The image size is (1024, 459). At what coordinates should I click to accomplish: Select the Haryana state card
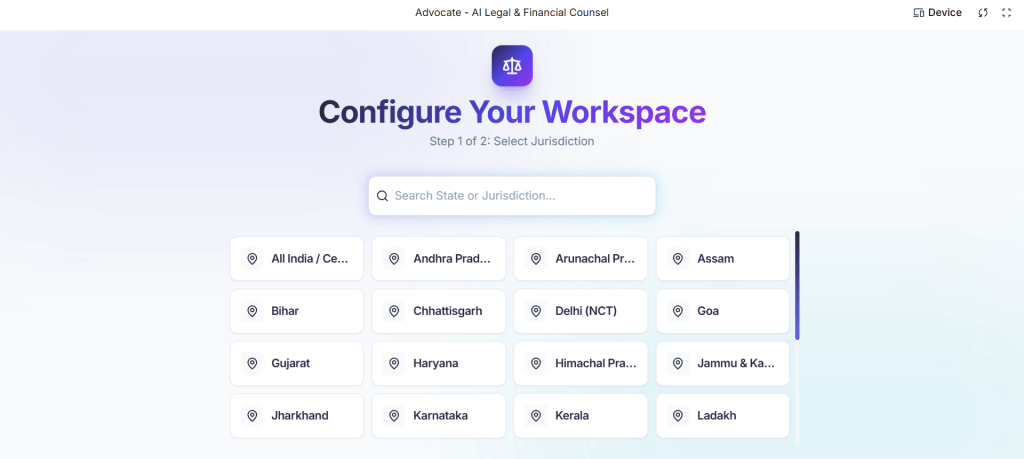(x=439, y=364)
